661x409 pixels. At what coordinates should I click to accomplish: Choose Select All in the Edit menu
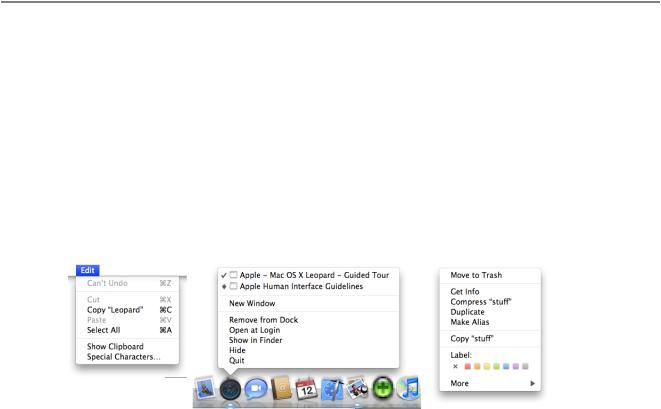tap(127, 330)
